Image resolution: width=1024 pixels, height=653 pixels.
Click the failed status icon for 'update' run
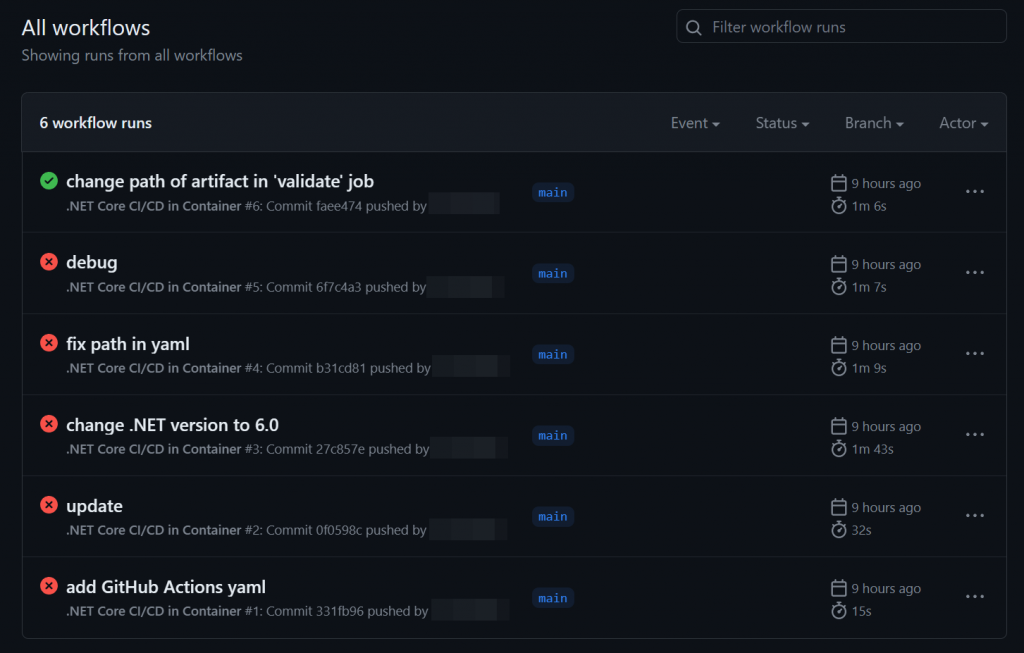tap(48, 505)
